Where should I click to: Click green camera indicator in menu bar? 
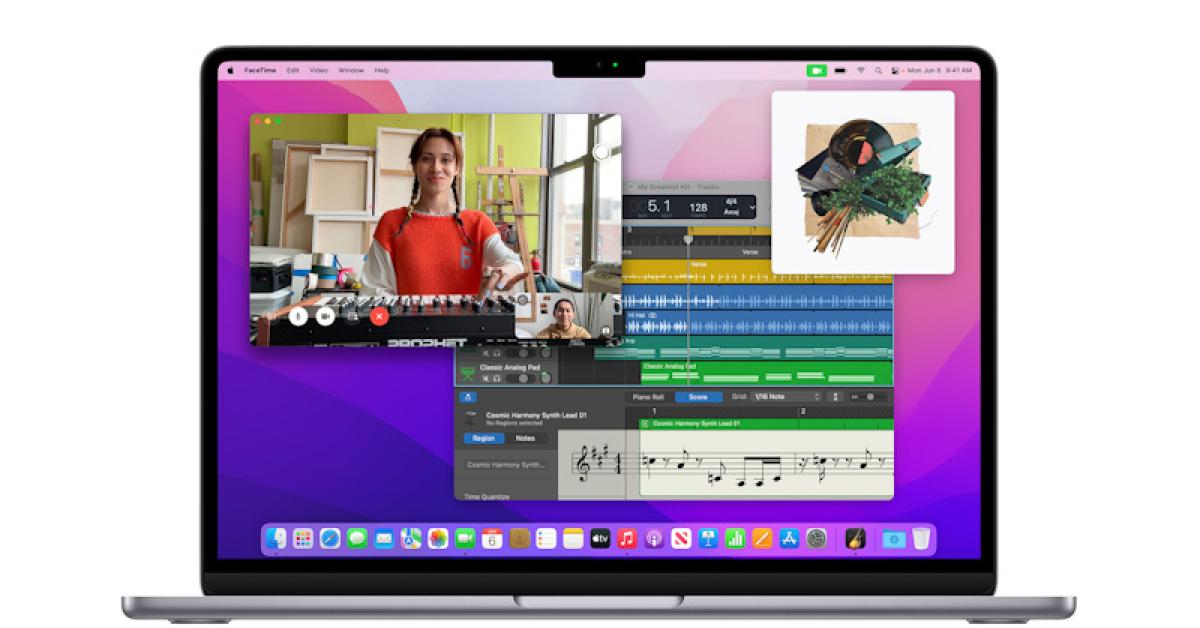[817, 71]
